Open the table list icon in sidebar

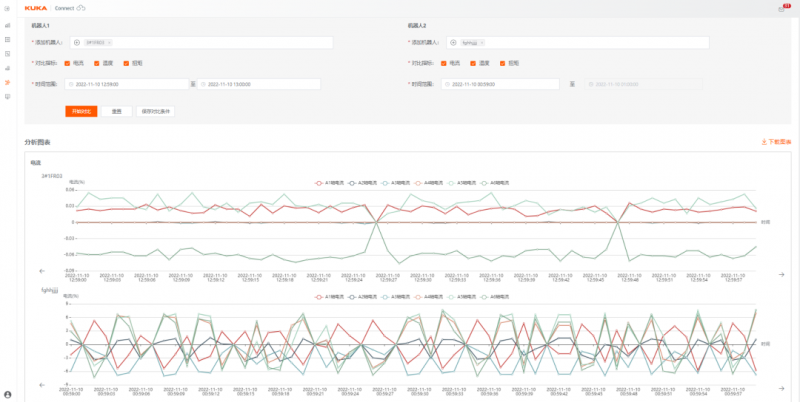7,39
